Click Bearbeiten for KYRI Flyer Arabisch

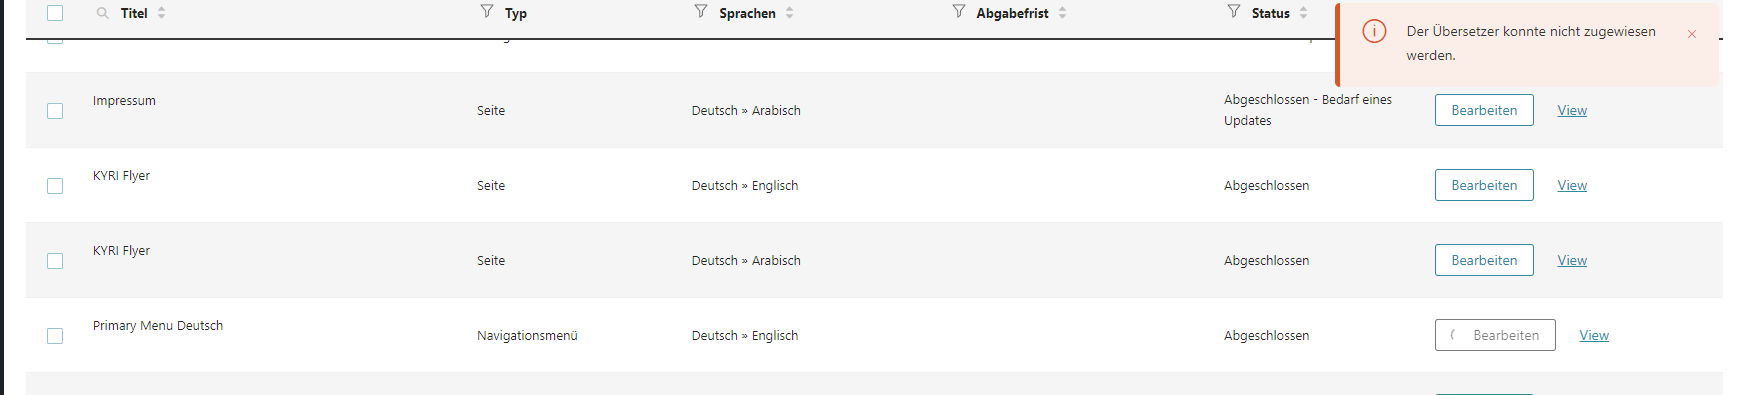coord(1484,260)
